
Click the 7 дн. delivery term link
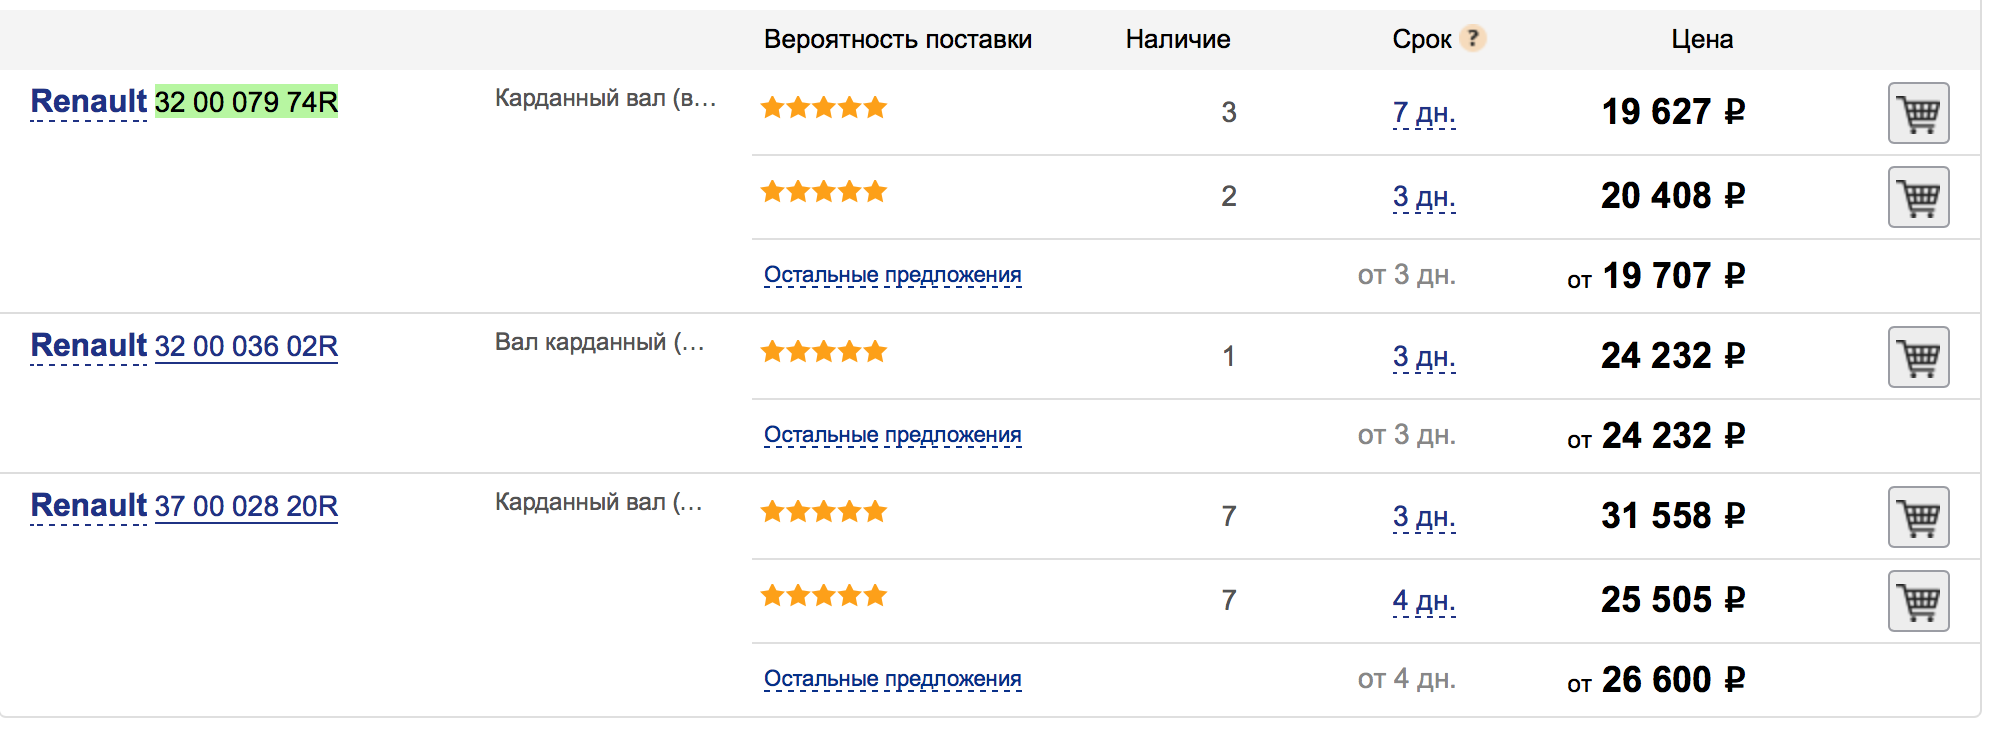(1423, 113)
